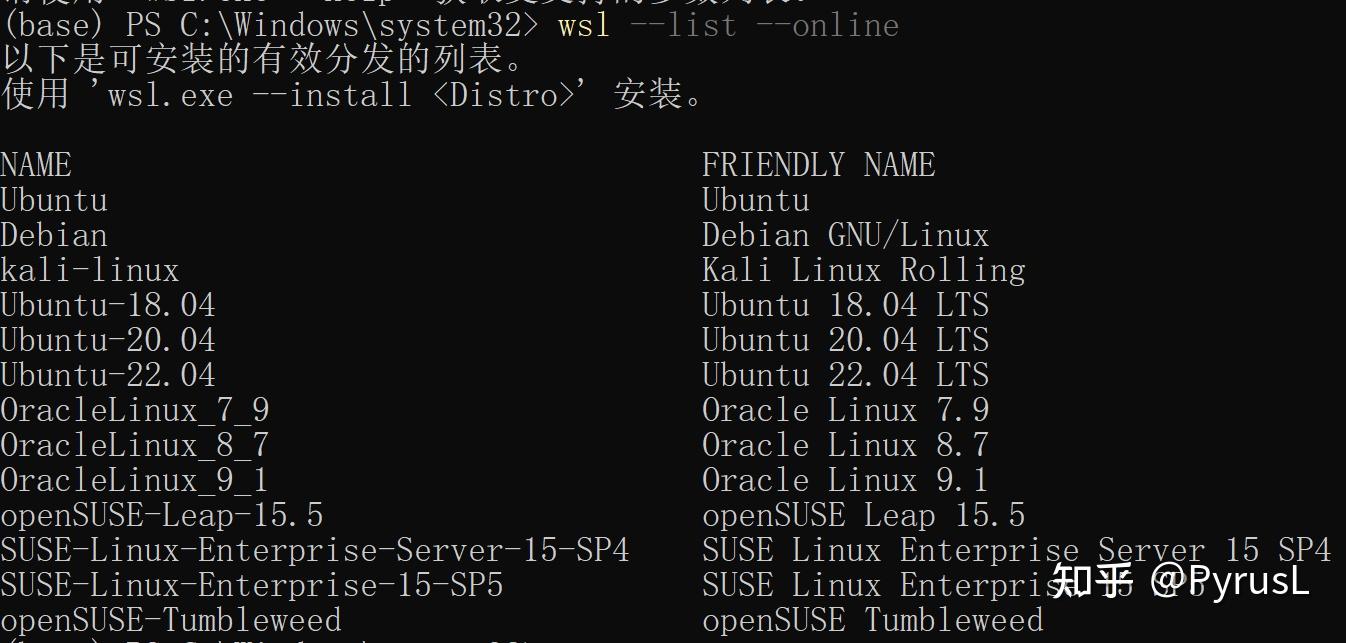The height and width of the screenshot is (643, 1346).
Task: Click 'Debian' in the NAME column
Action: (54, 235)
